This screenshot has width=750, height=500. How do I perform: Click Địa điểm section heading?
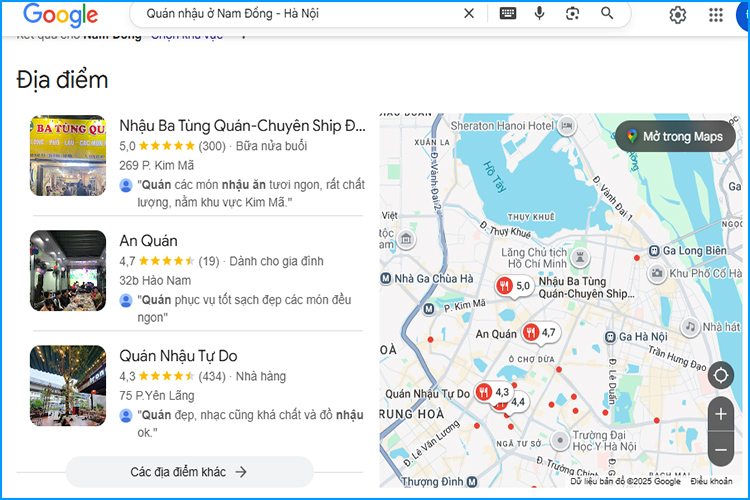62,80
